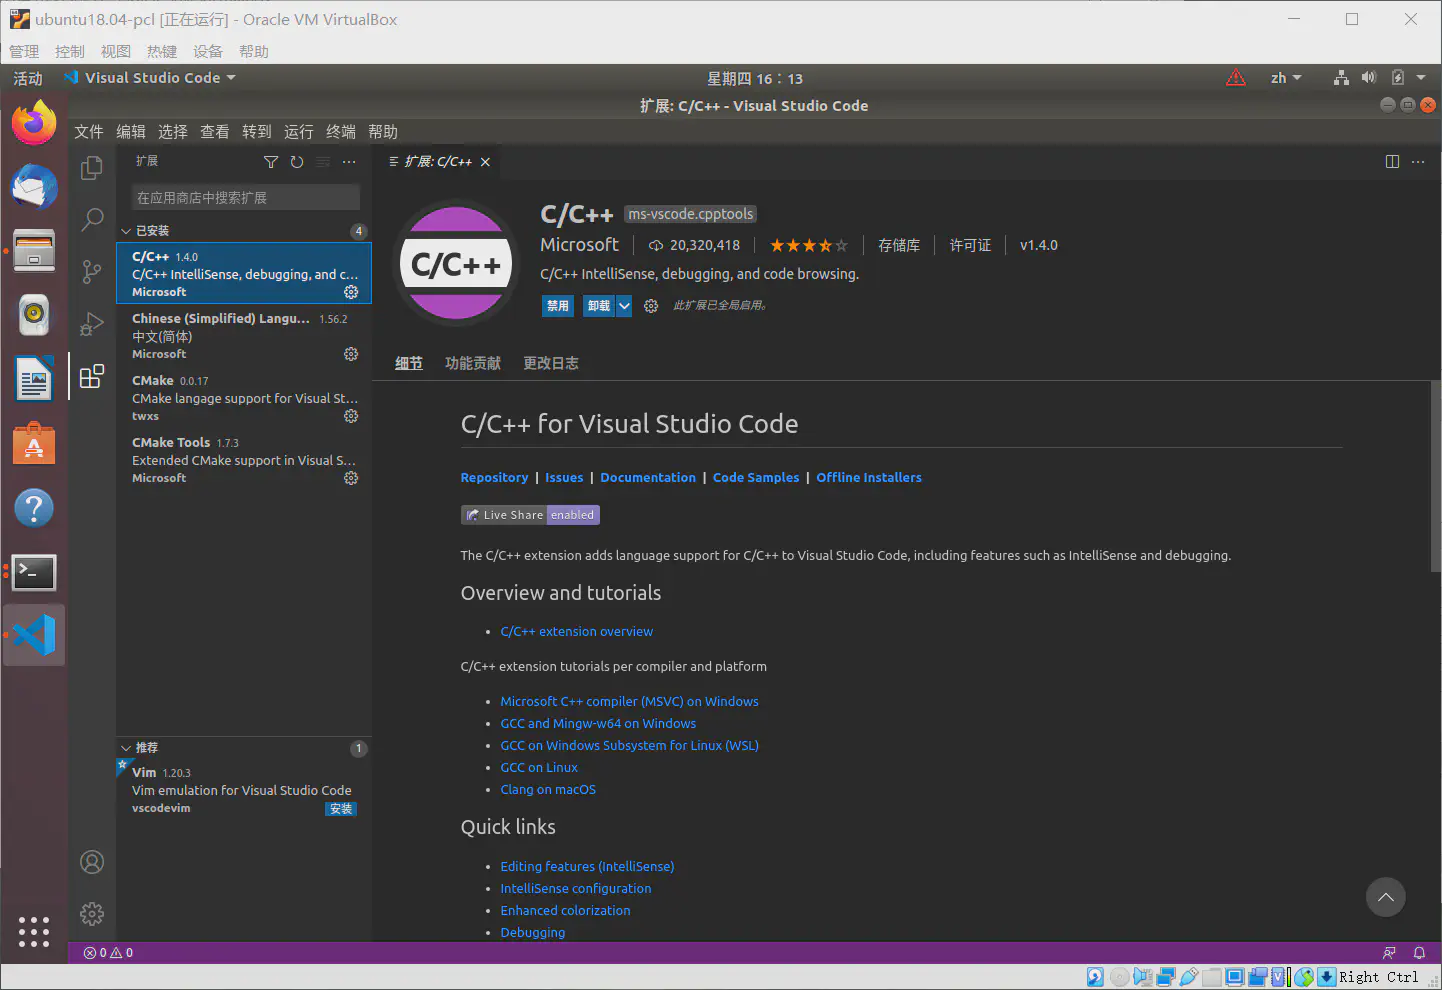Viewport: 1442px width, 990px height.
Task: Open the Run and Debug view
Action: (92, 324)
